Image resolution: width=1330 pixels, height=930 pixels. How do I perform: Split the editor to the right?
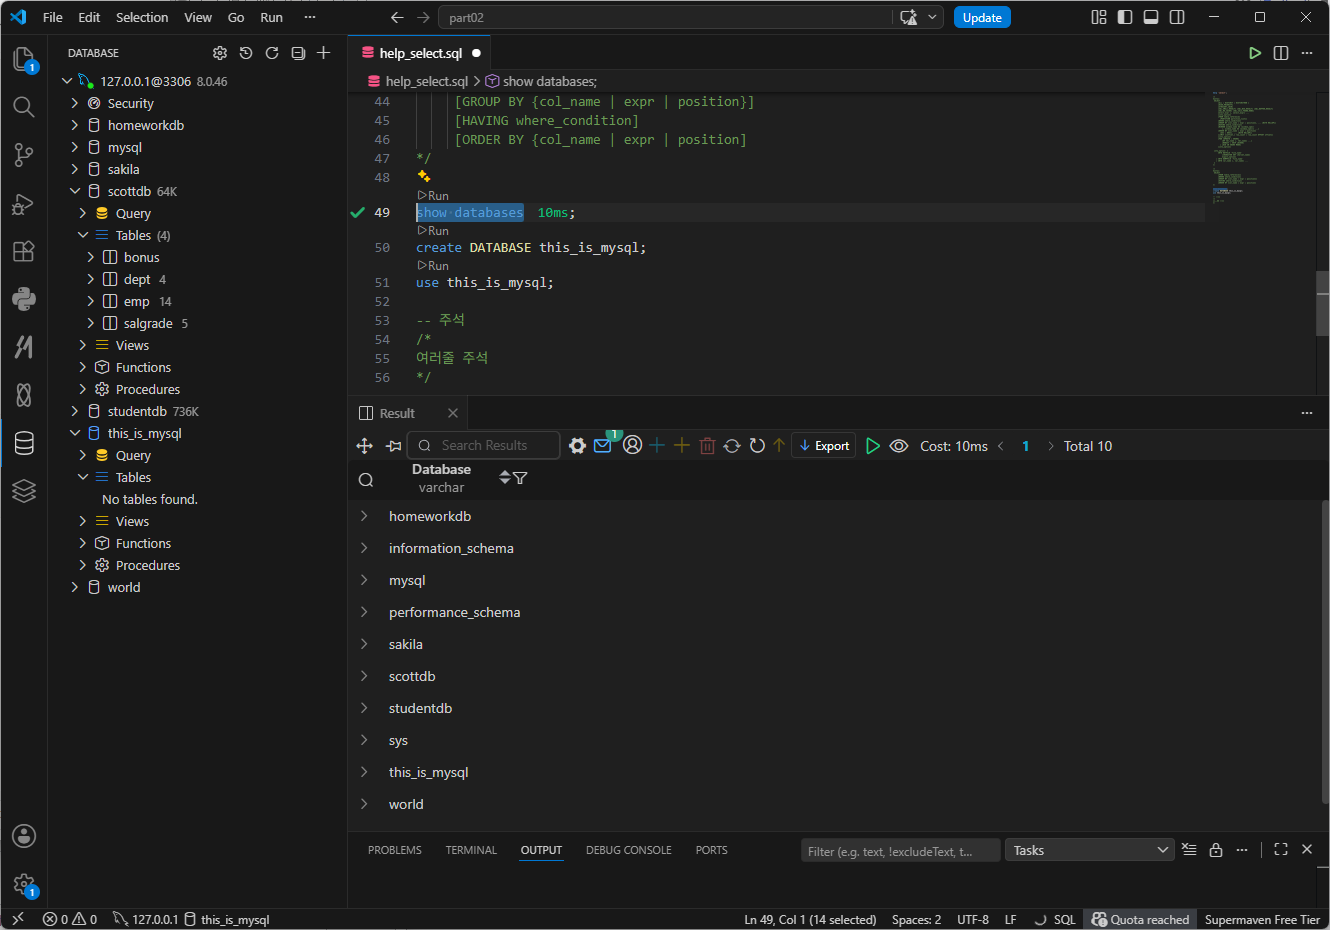click(x=1281, y=53)
